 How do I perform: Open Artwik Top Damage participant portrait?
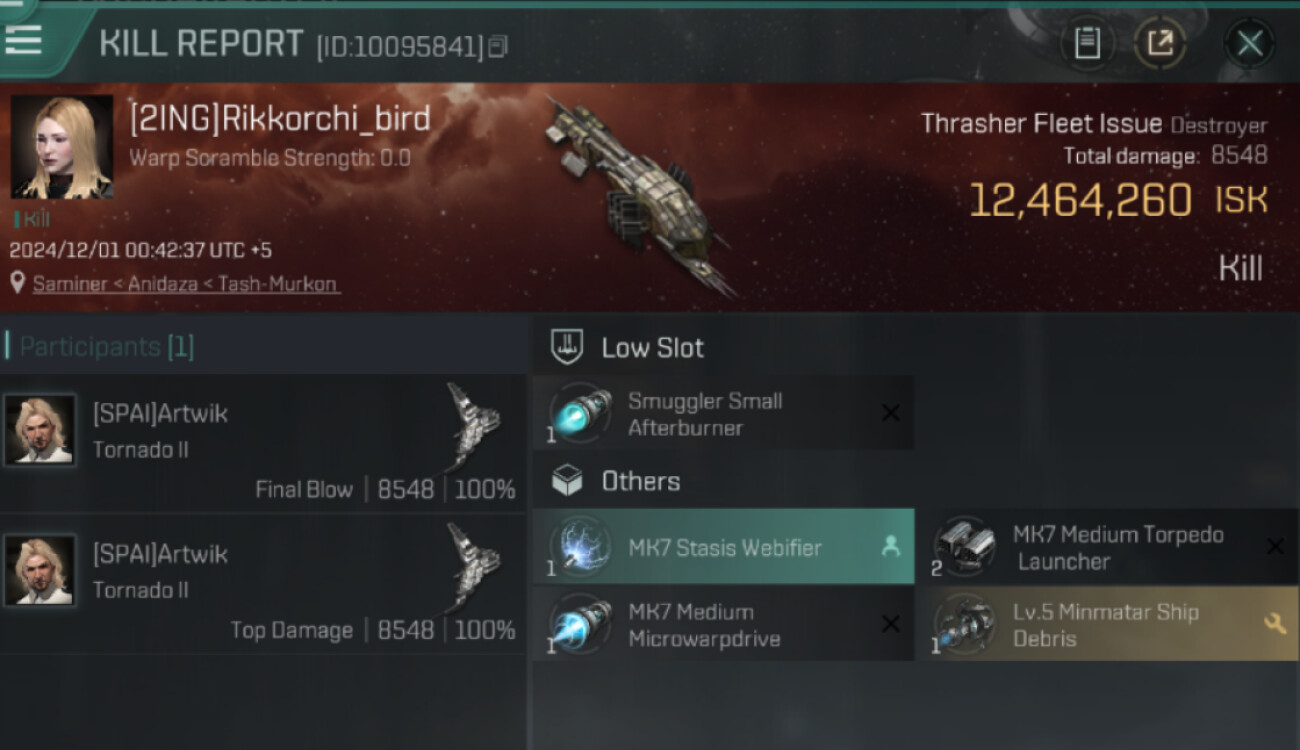point(40,570)
